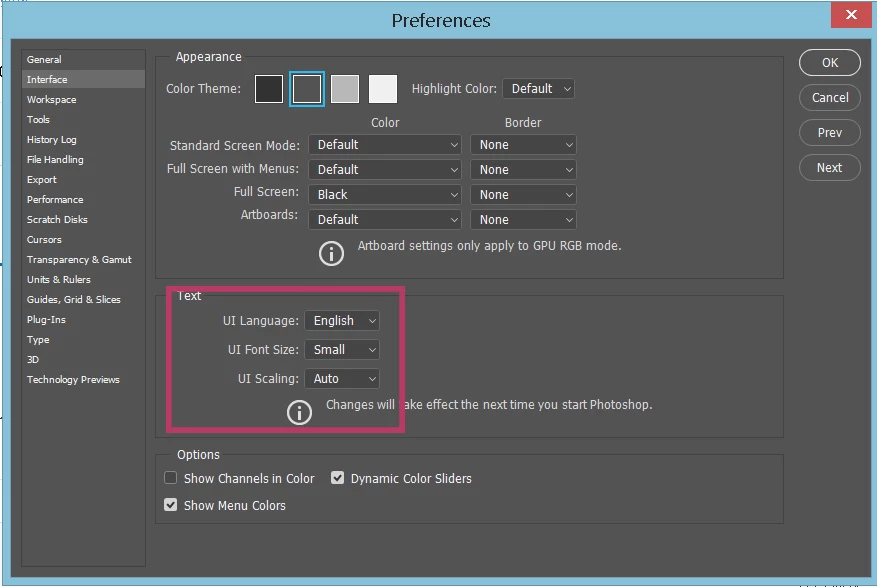Open Performance preferences category
877x587 pixels.
[x=83, y=200]
